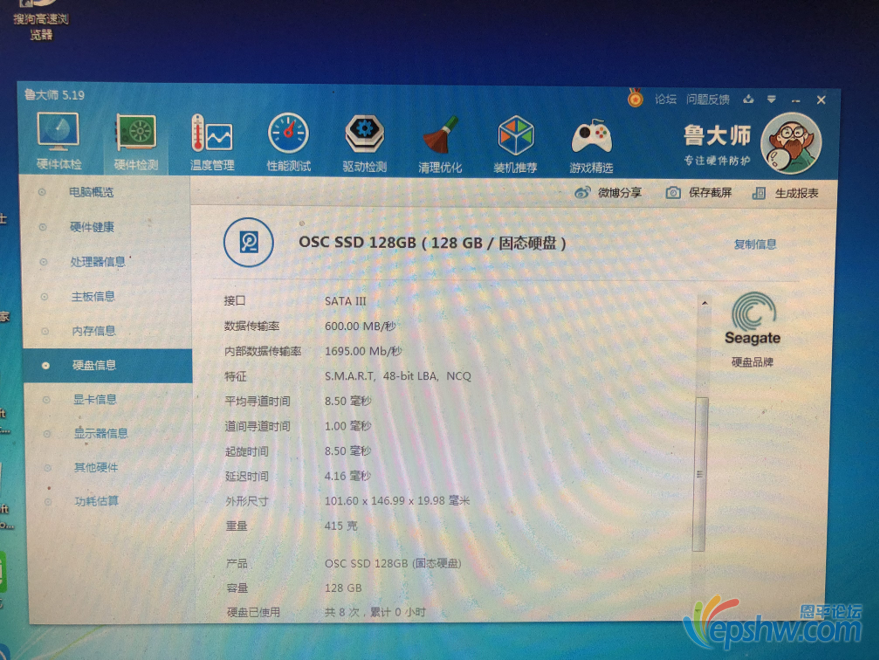
Task: Click the medal icon in title bar
Action: (635, 98)
